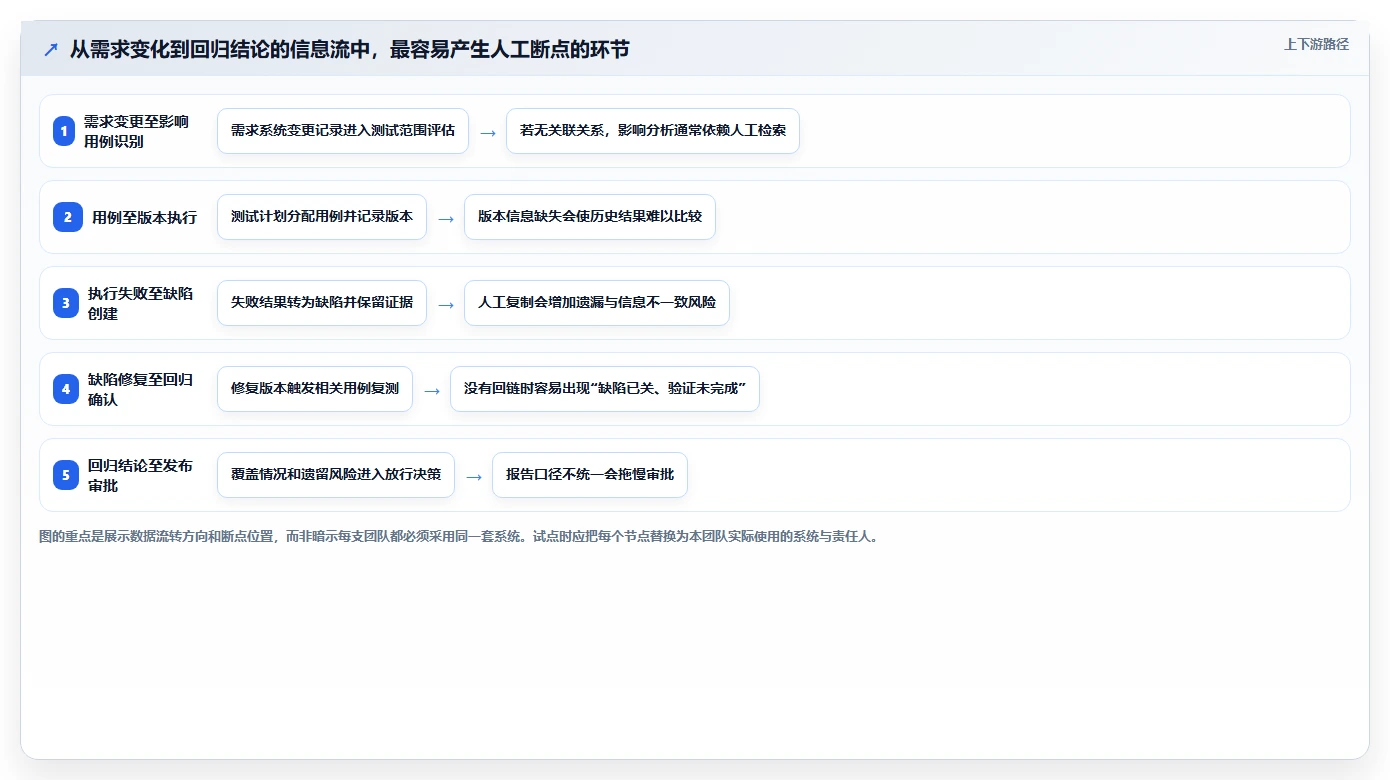Screen dimensions: 1390x780
Task: Click the footnote starting 图的重点是展示数据流转方向
Action: point(459,536)
